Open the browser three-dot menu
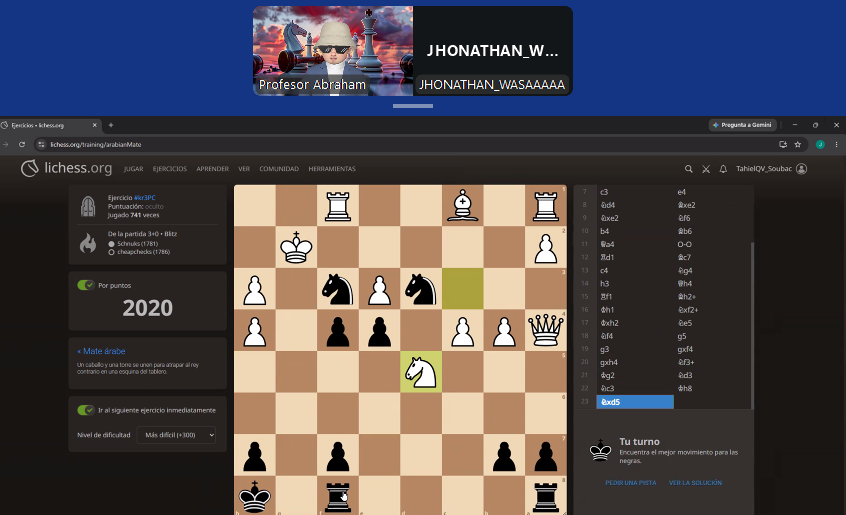 (836, 145)
